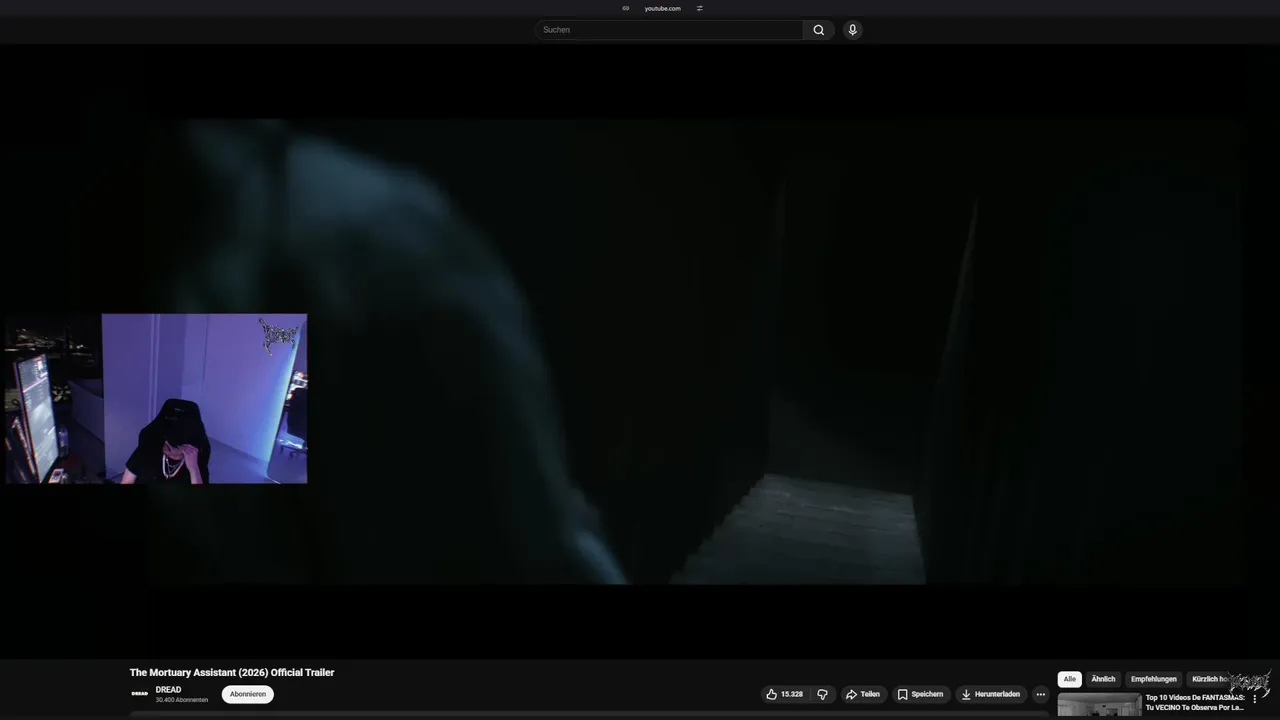Like the video with thumbs-up 15.328

pos(784,694)
